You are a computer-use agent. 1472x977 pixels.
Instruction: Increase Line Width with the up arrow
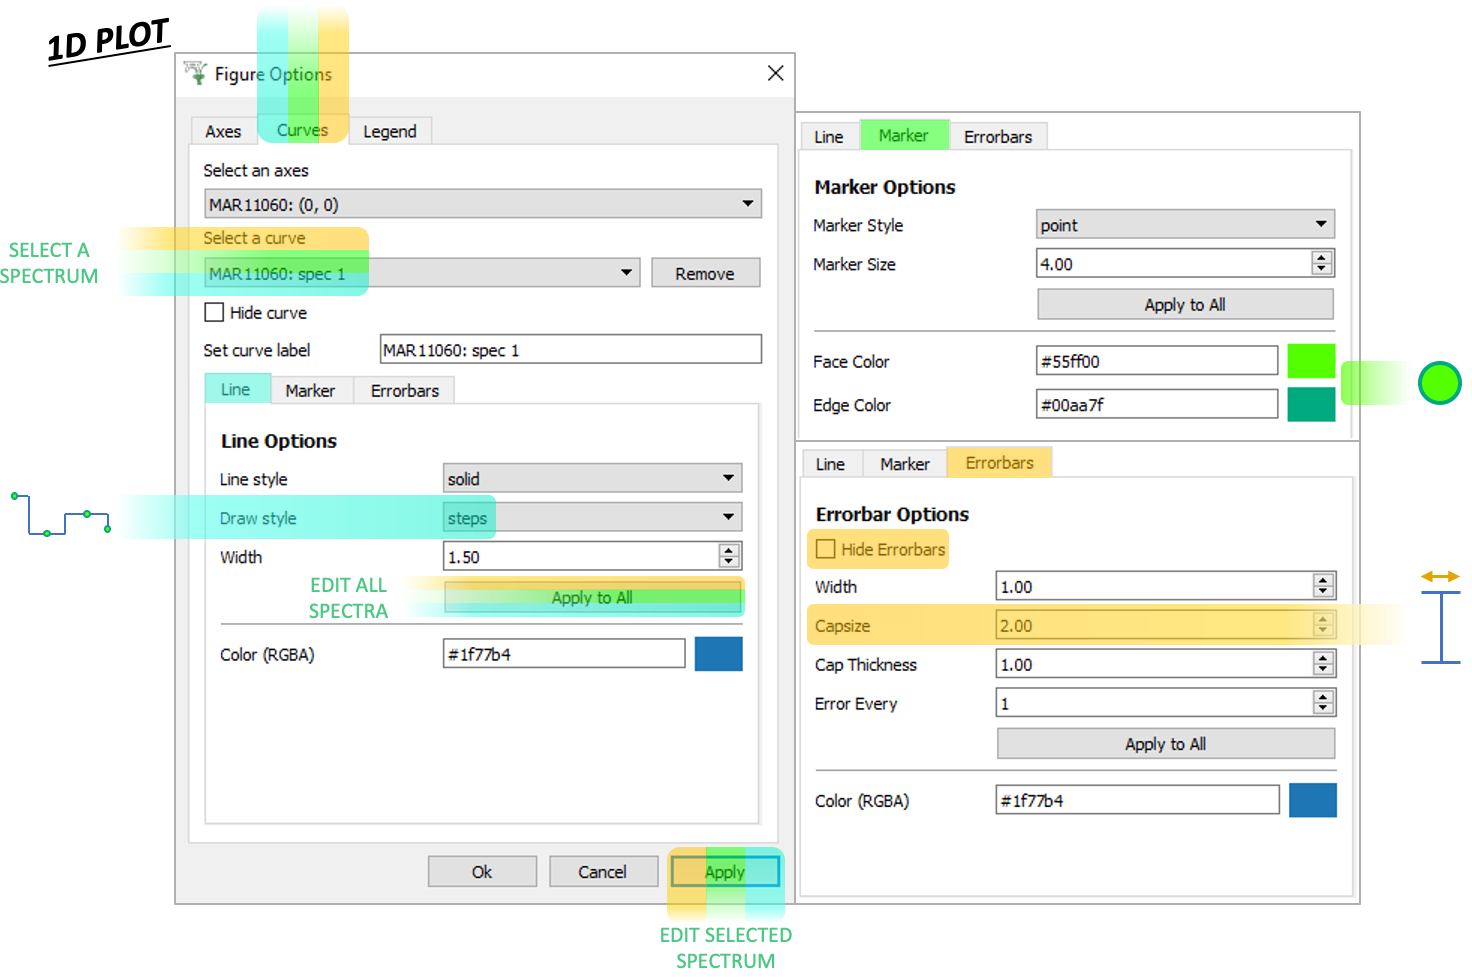729,551
